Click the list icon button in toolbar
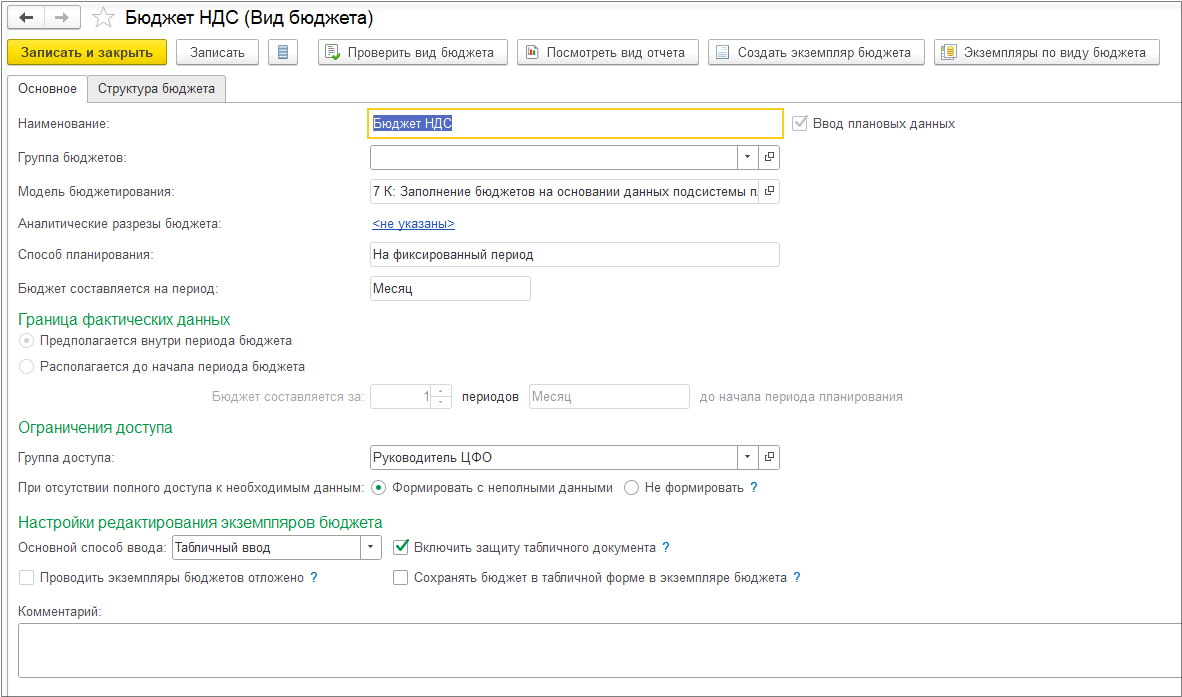 (283, 52)
